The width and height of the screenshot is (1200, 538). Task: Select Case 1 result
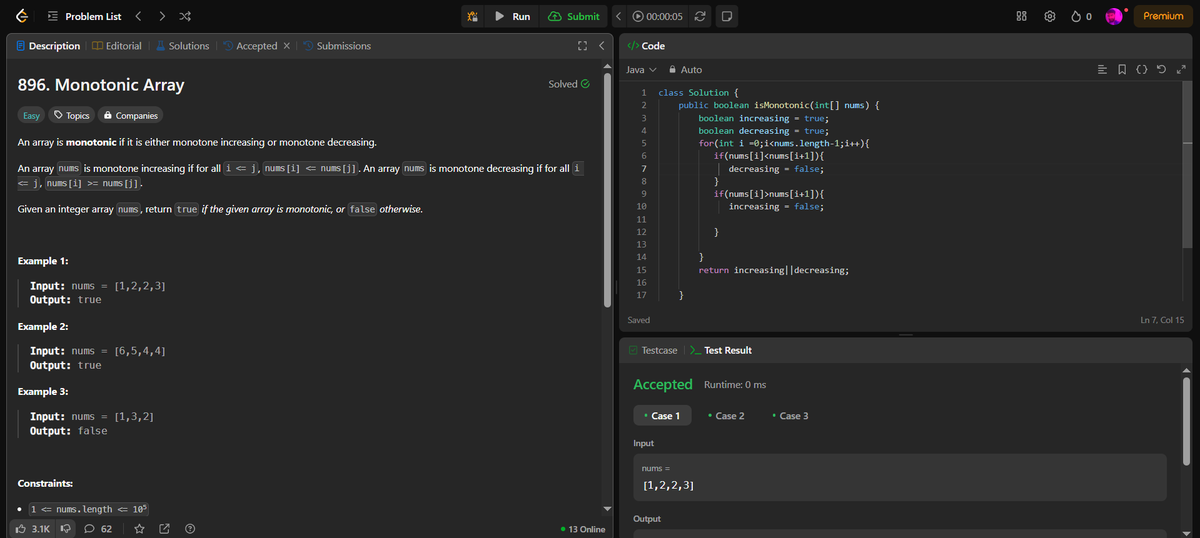[x=661, y=416]
